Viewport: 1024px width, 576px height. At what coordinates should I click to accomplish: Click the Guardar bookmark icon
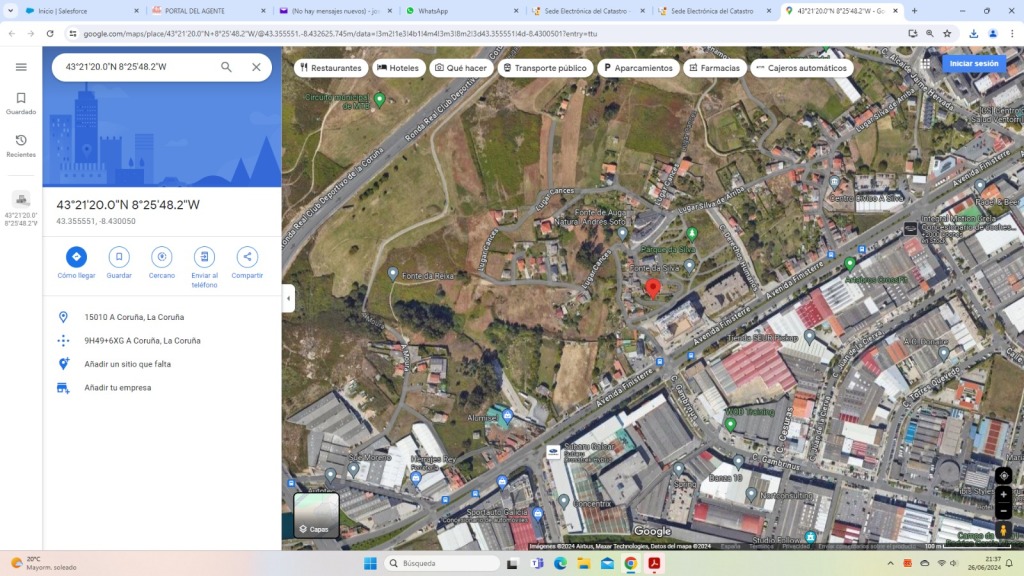pos(119,257)
